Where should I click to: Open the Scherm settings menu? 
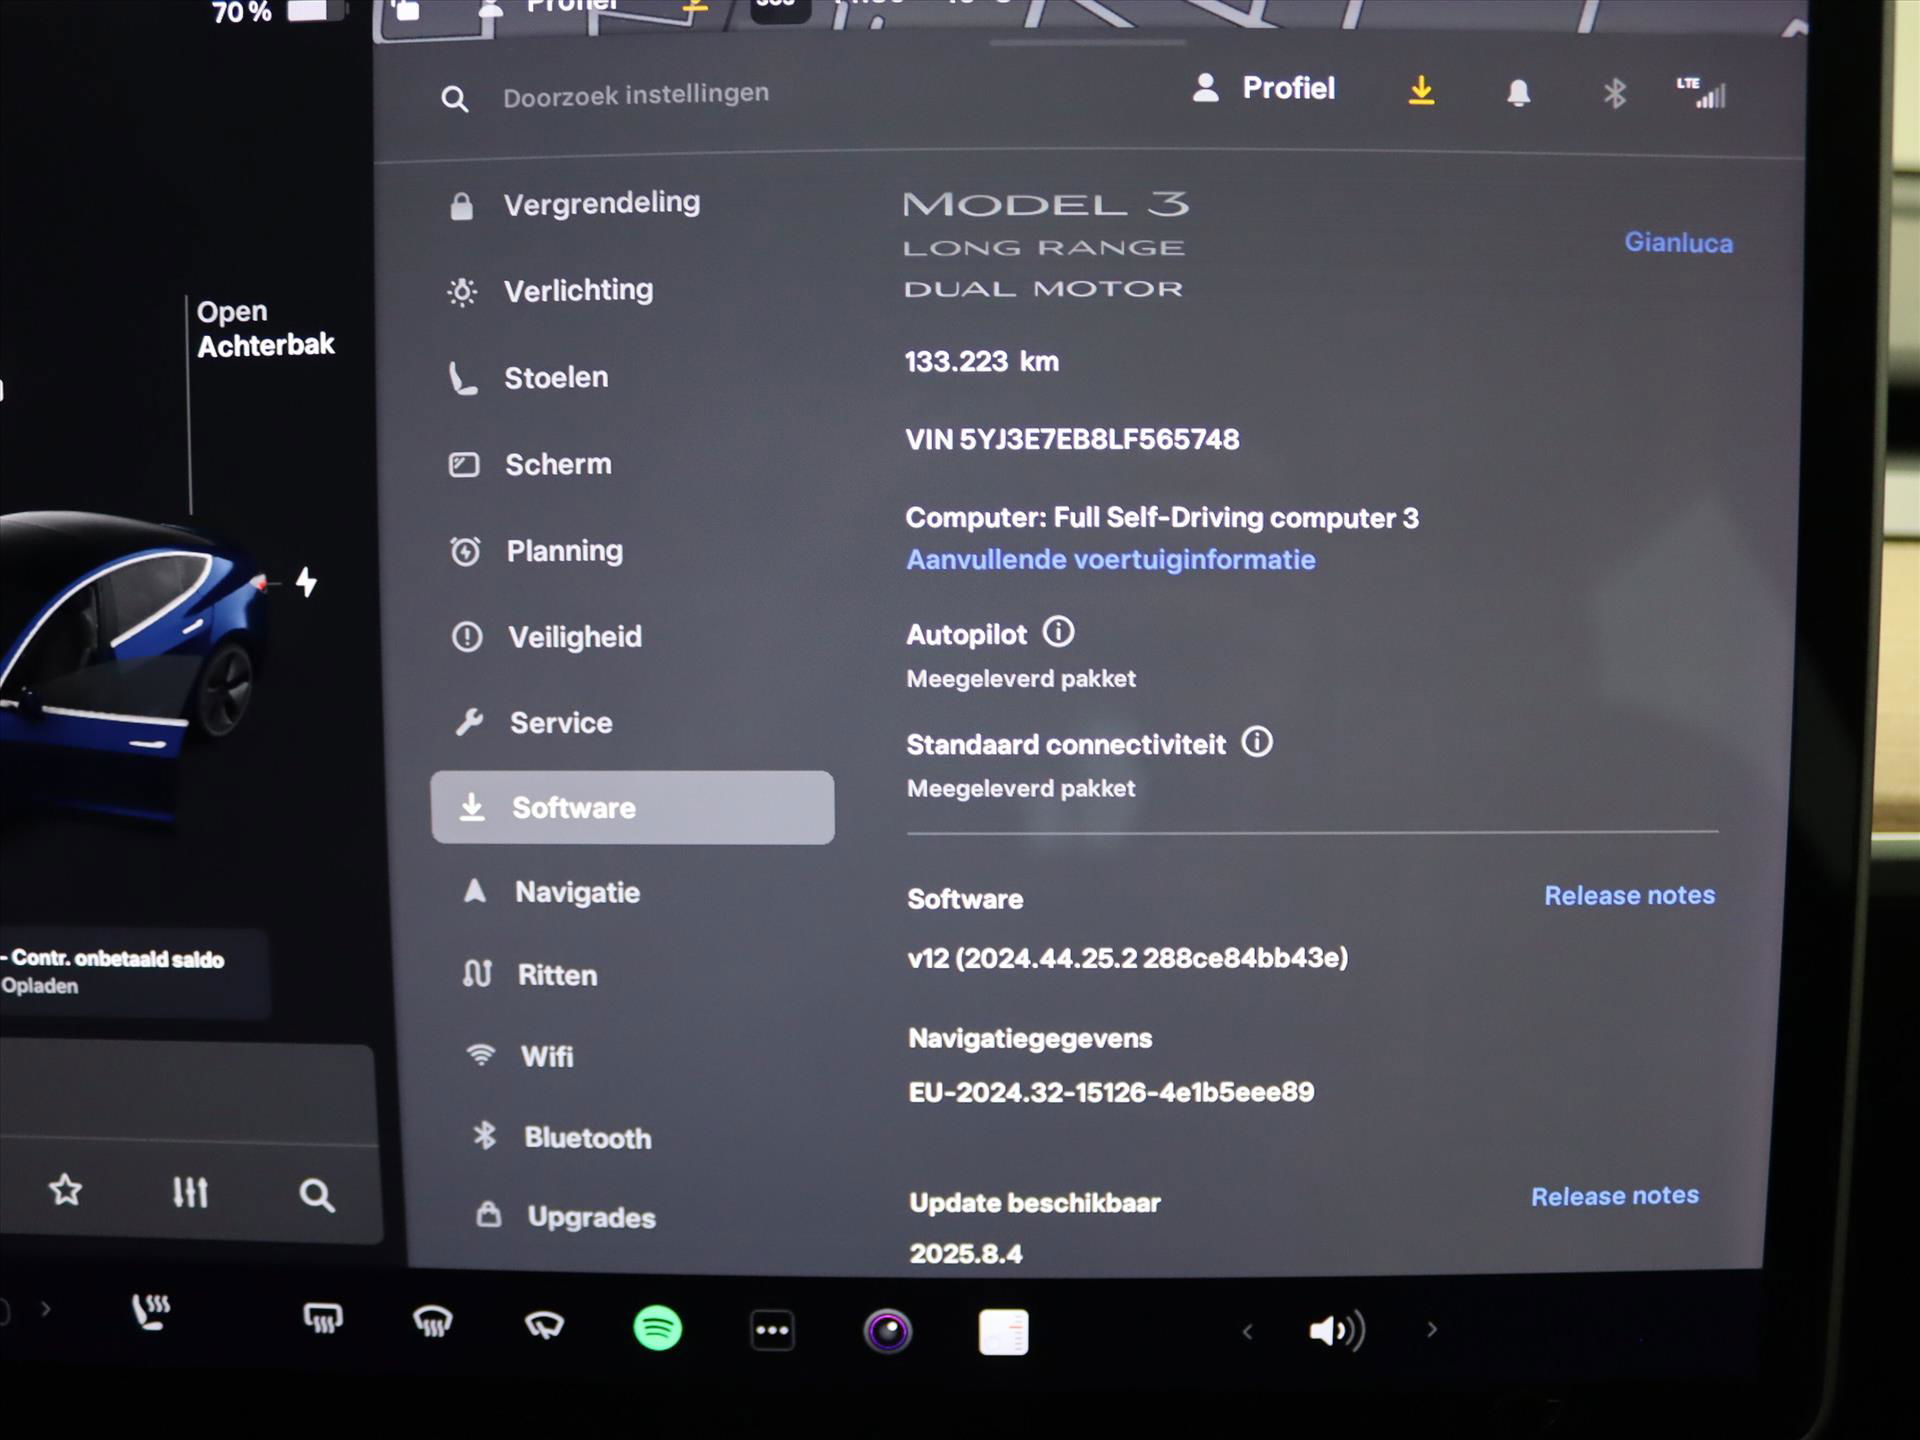530,465
